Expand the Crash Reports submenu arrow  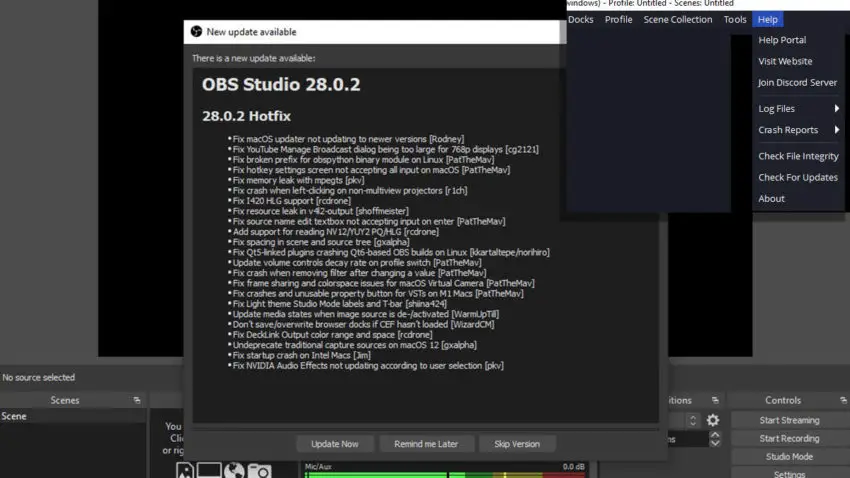(836, 130)
